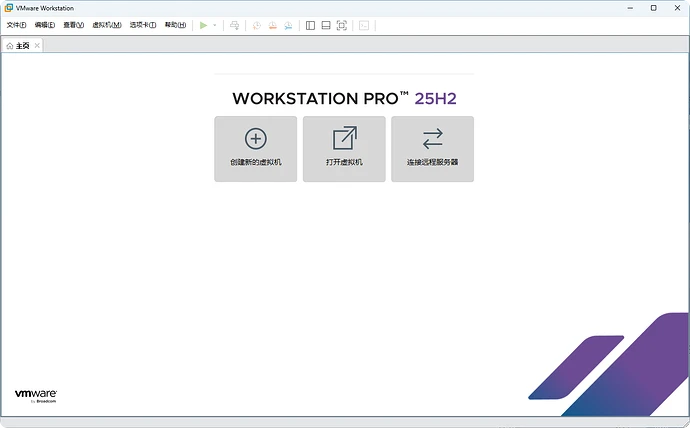This screenshot has width=690, height=428.
Task: Click the green power-on play icon
Action: point(203,26)
